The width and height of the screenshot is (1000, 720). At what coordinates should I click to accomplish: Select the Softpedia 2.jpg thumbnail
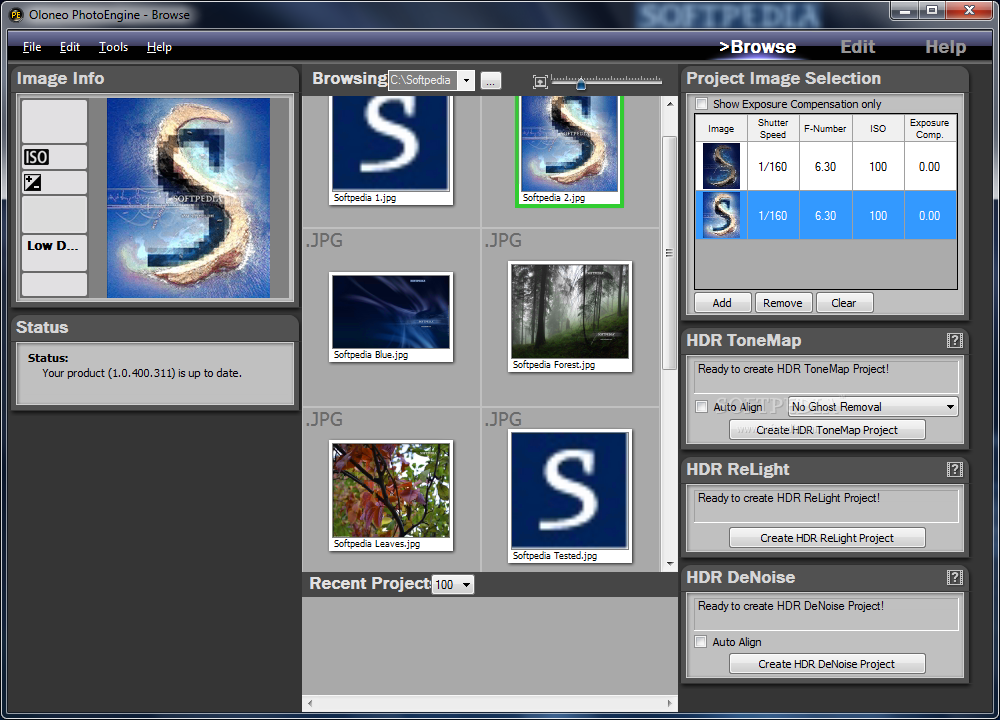pyautogui.click(x=570, y=150)
